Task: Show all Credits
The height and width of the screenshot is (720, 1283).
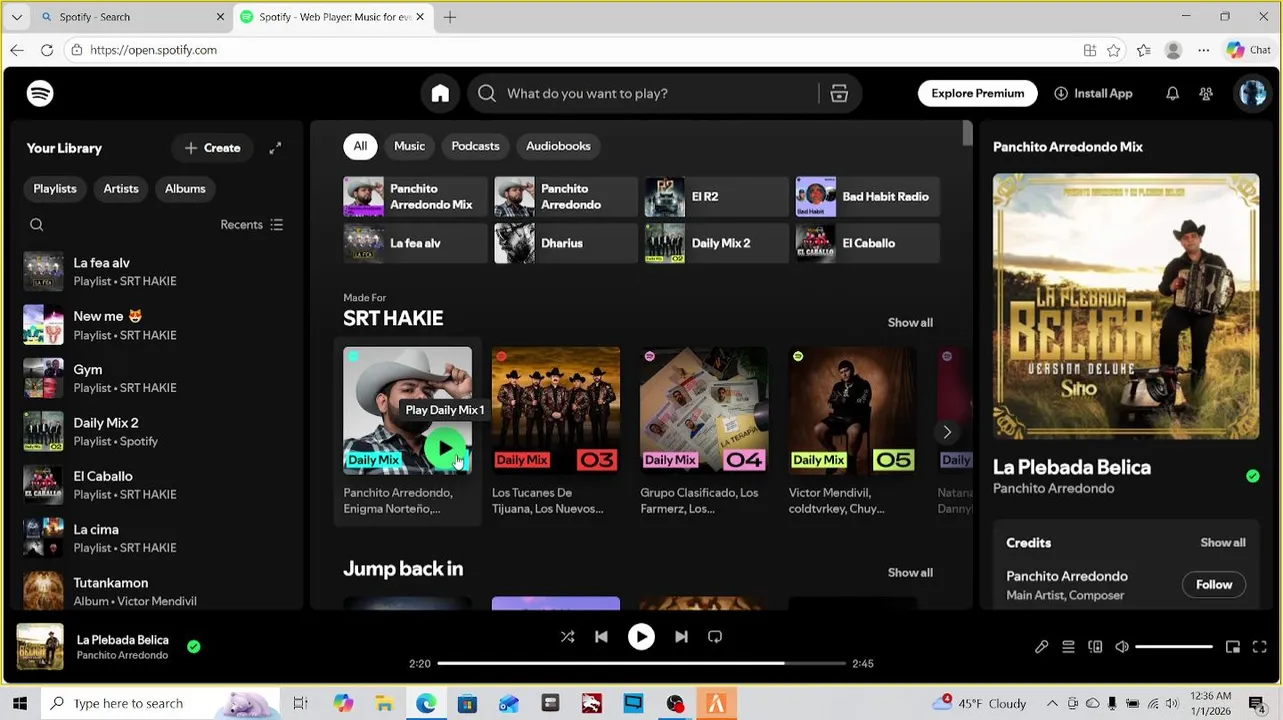Action: 1223,543
